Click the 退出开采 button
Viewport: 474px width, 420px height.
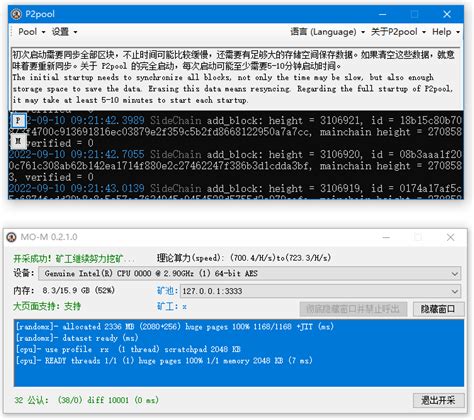pyautogui.click(x=438, y=400)
